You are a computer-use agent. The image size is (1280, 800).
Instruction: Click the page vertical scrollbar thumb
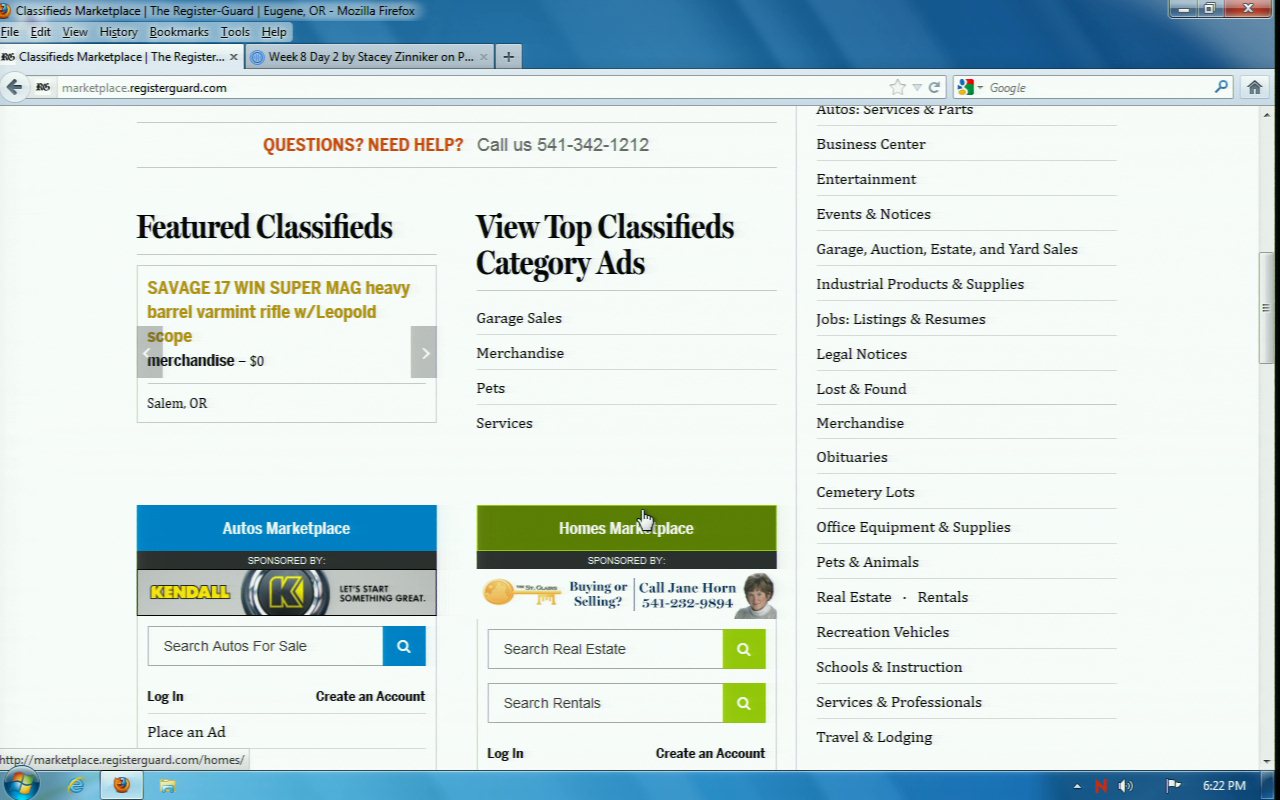[x=1267, y=308]
